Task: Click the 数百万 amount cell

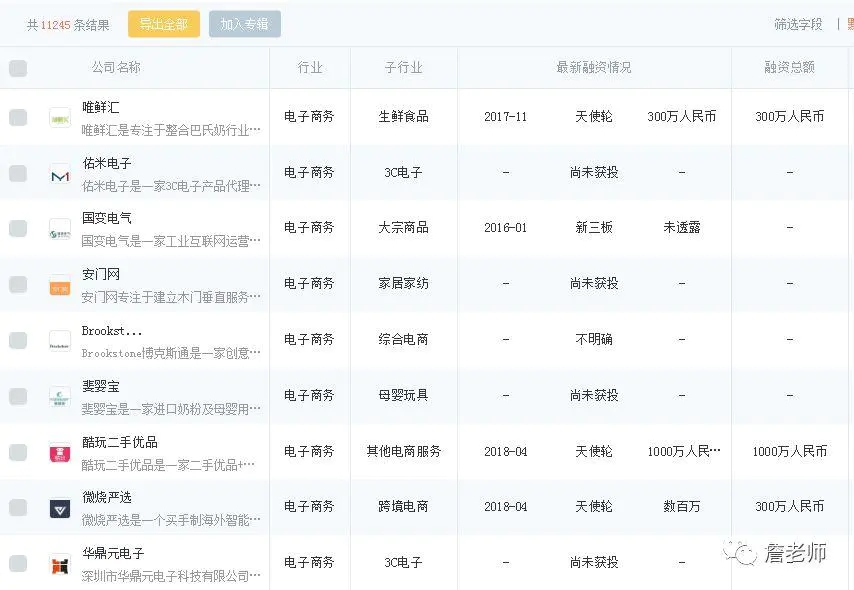Action: tap(682, 507)
